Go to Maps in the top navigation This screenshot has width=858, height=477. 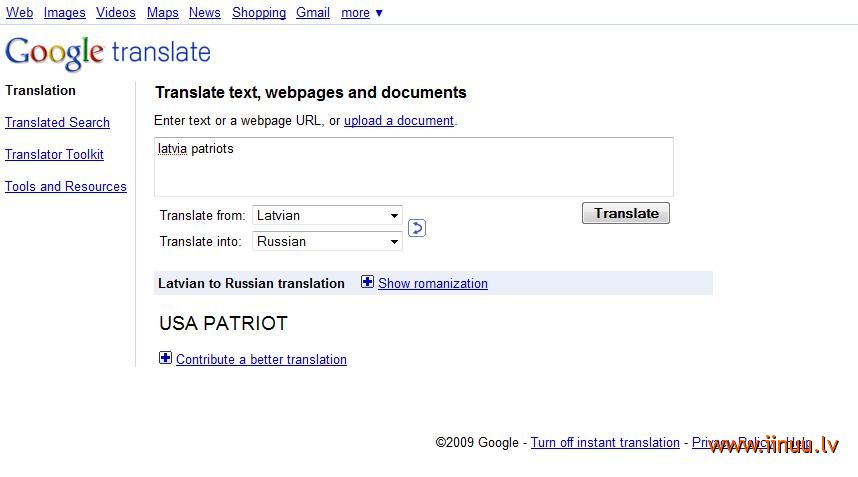(x=163, y=13)
